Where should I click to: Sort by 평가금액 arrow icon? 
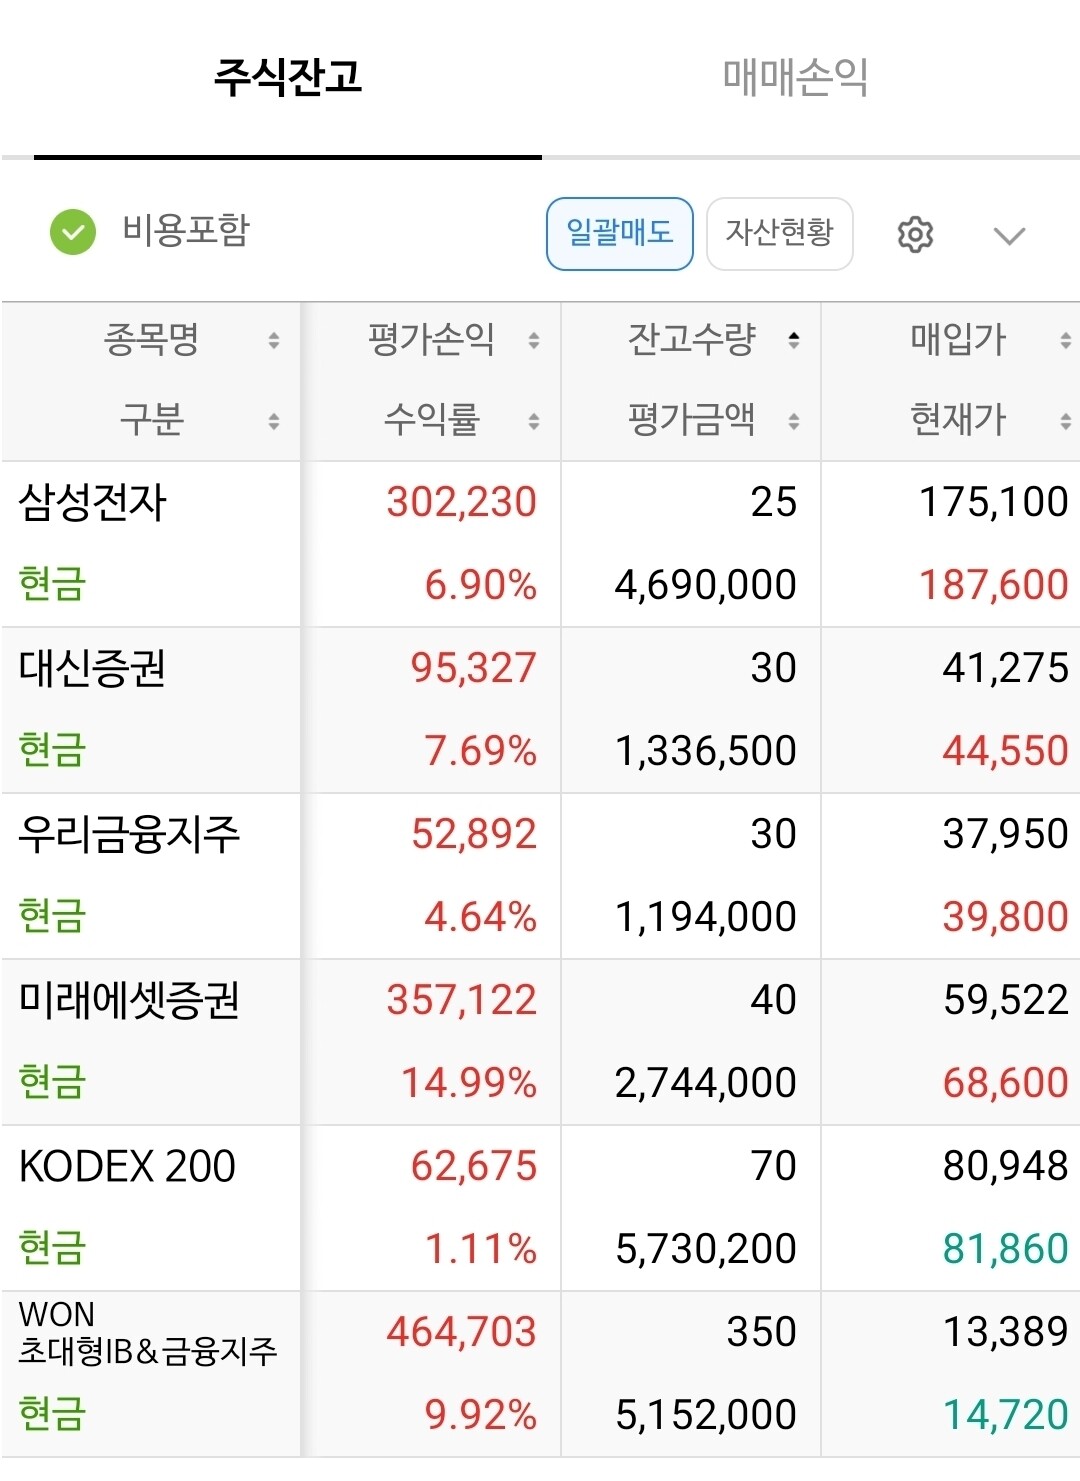(794, 421)
